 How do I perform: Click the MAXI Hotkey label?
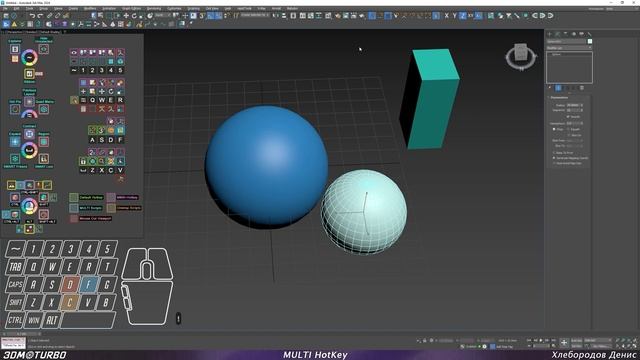pyautogui.click(x=127, y=198)
